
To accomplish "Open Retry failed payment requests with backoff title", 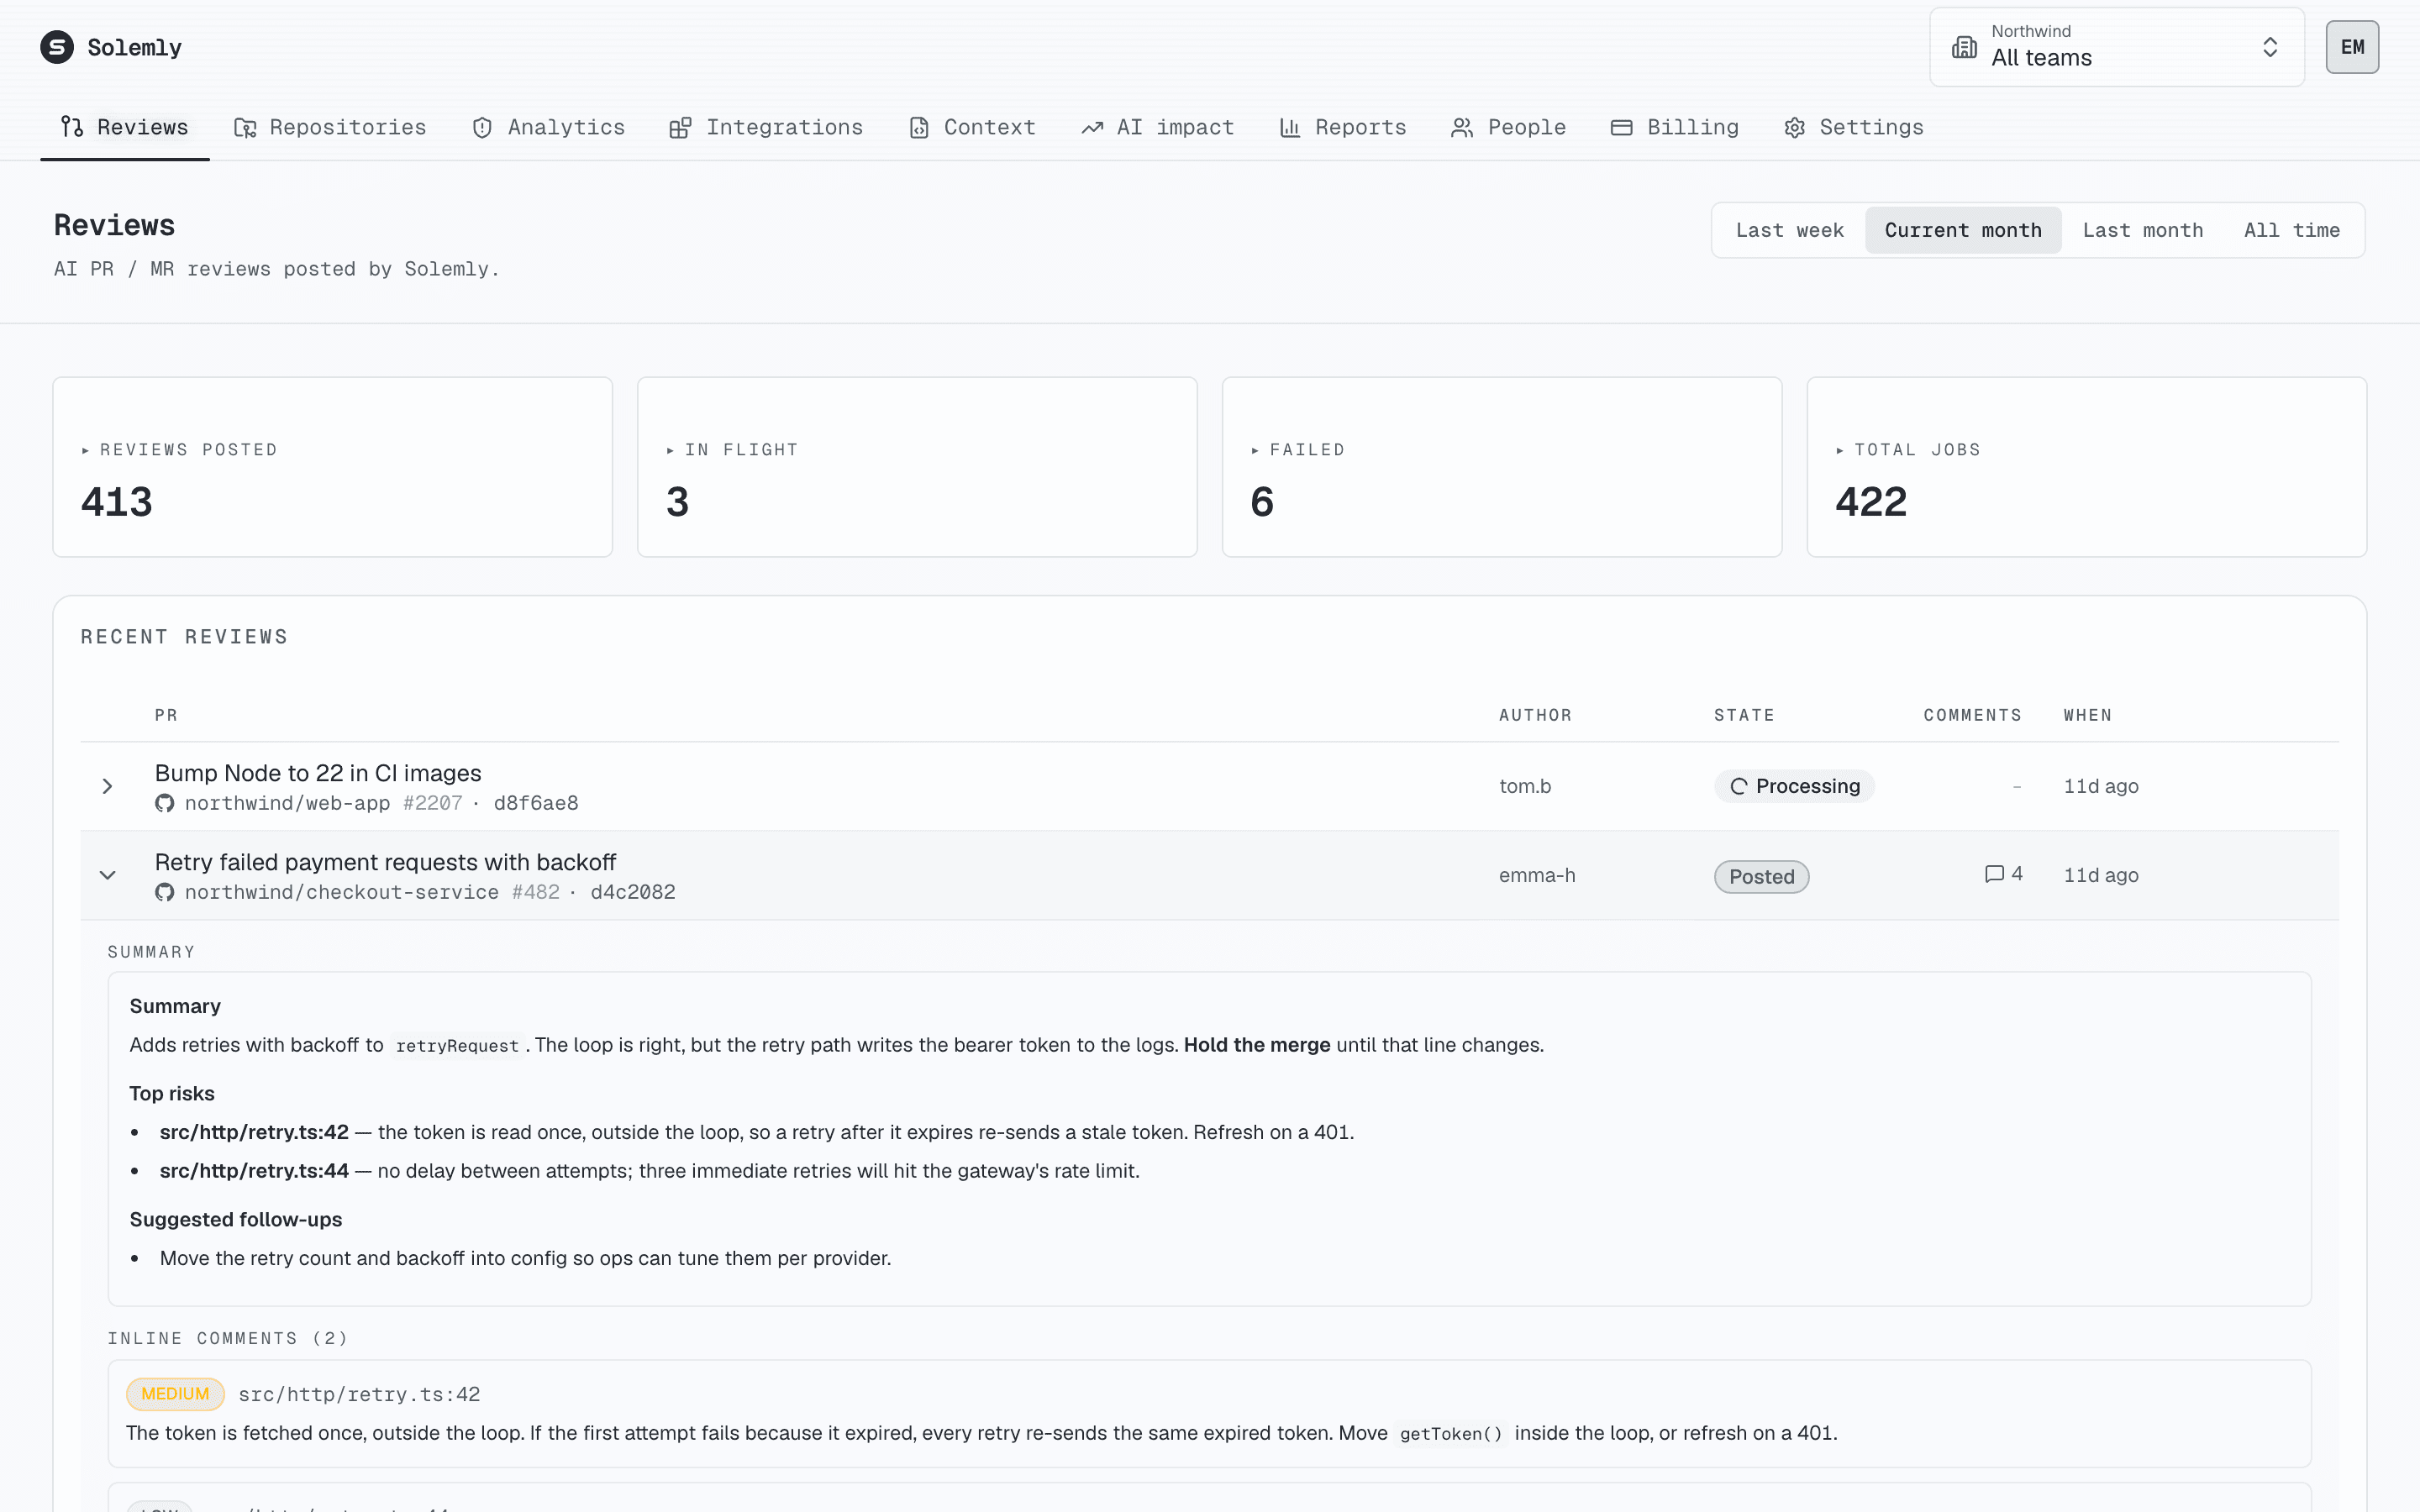I will coord(385,862).
